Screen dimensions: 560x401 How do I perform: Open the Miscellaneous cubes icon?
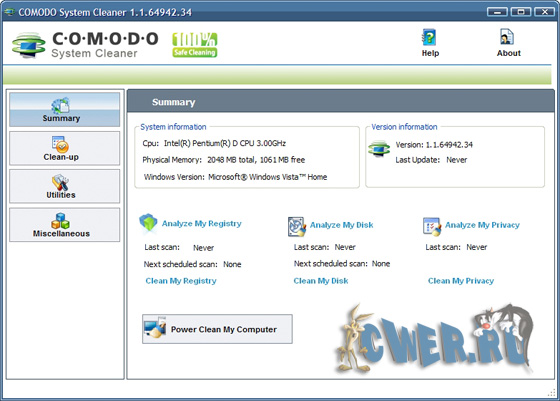(60, 221)
